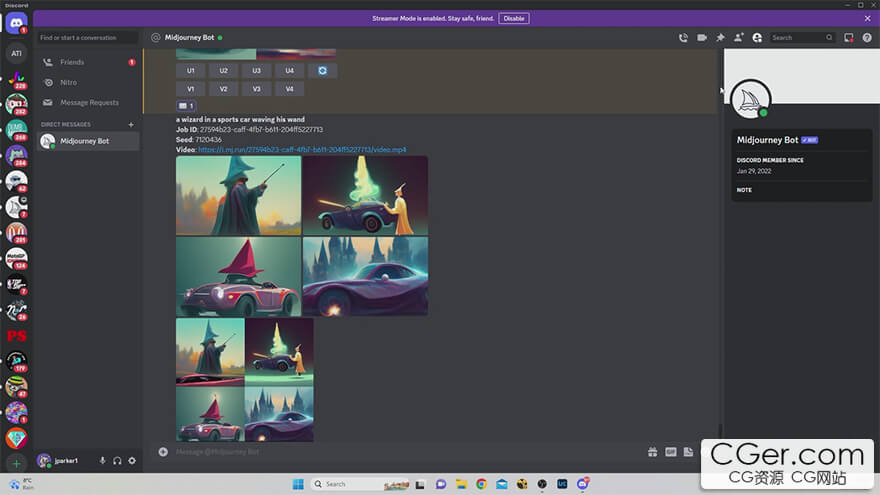Open the large wizard image grid
Image resolution: width=880 pixels, height=495 pixels.
302,236
